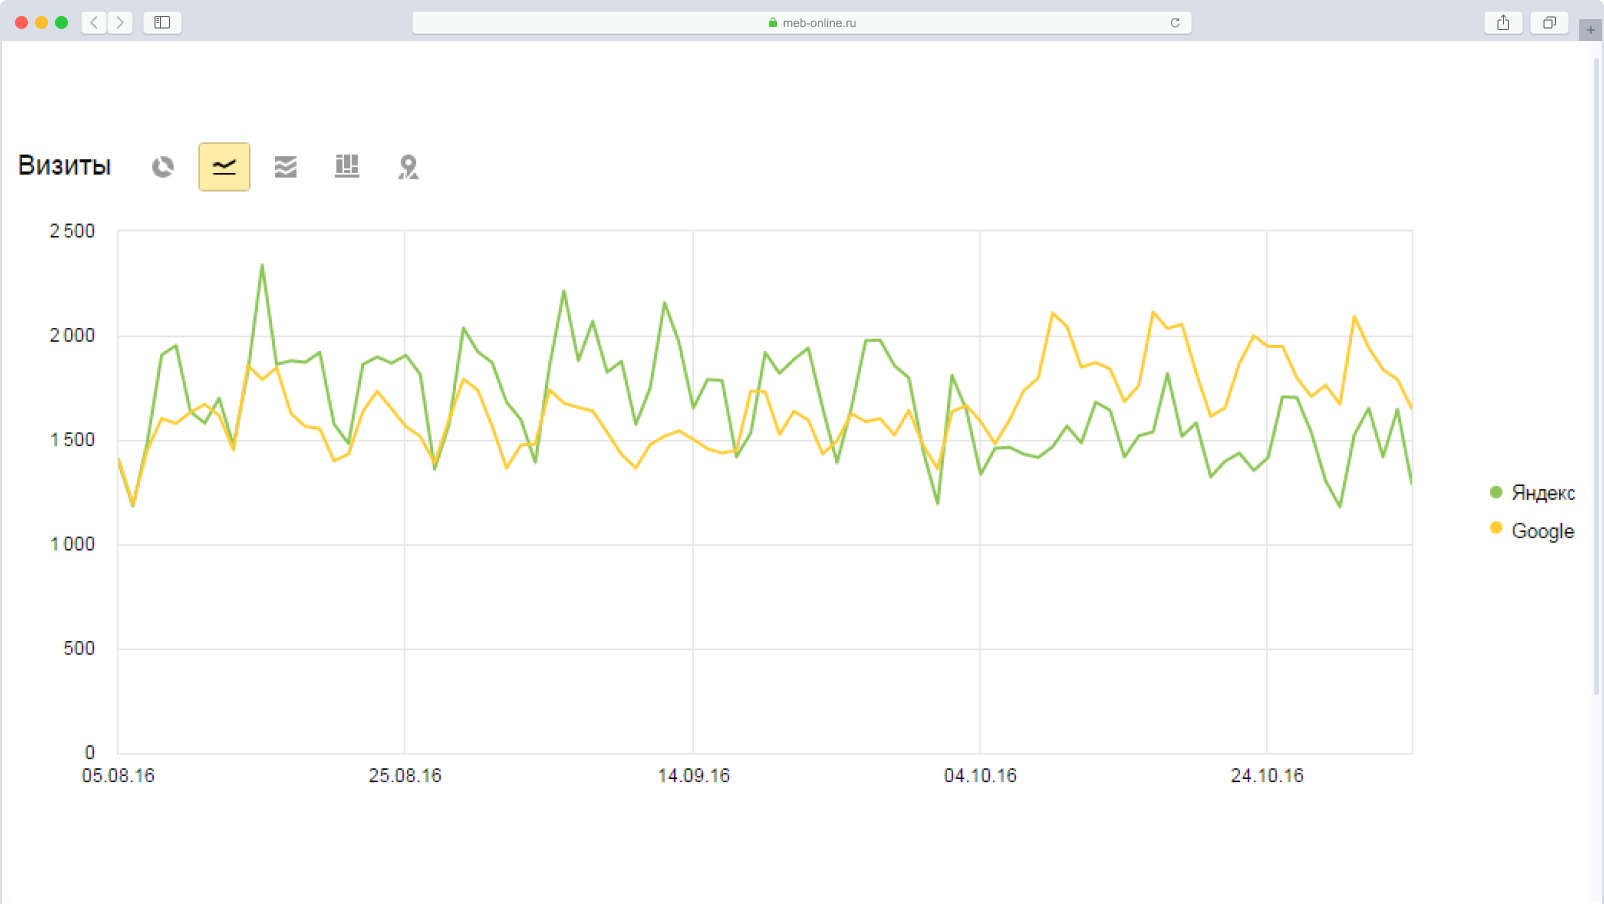Show the Safari sidebar
The width and height of the screenshot is (1604, 906).
point(162,22)
